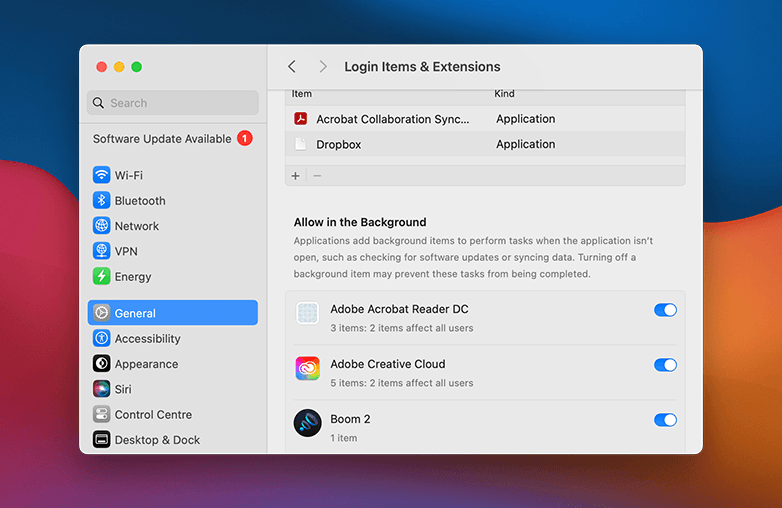
Task: Click the VPN sidebar icon
Action: pos(101,251)
